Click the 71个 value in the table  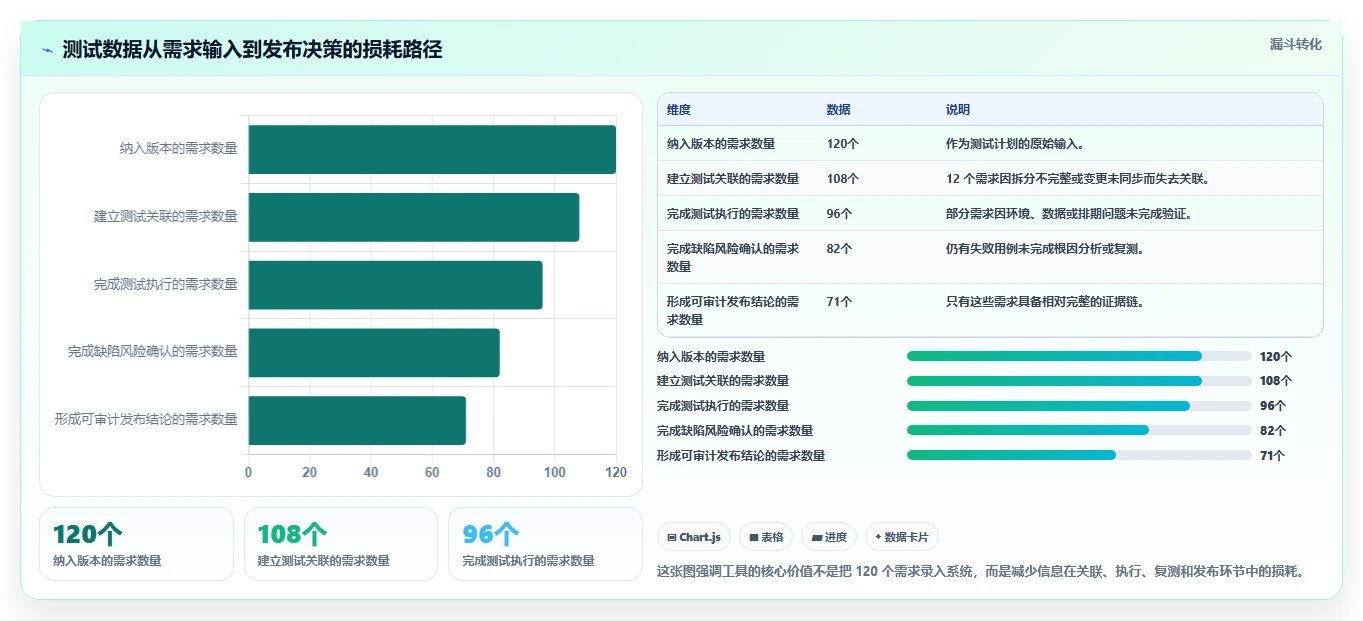pyautogui.click(x=840, y=302)
